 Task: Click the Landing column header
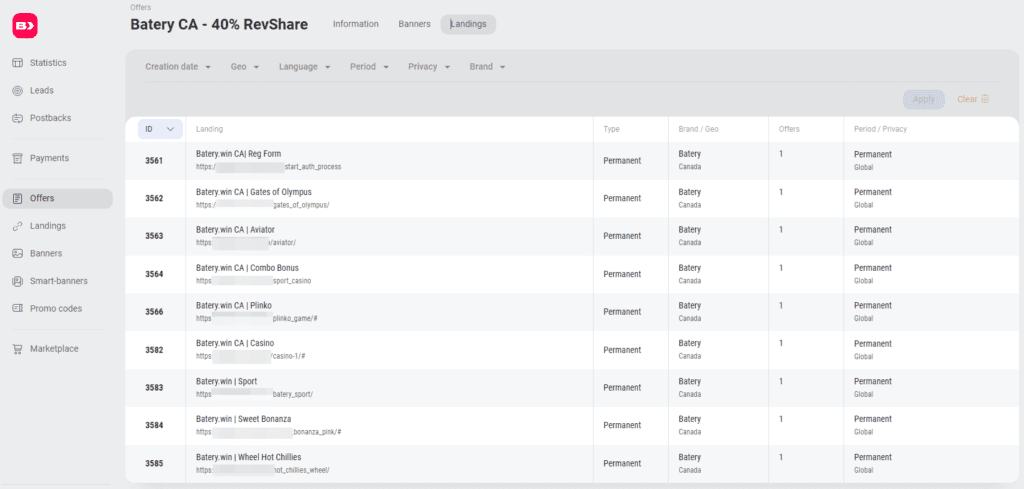point(210,129)
